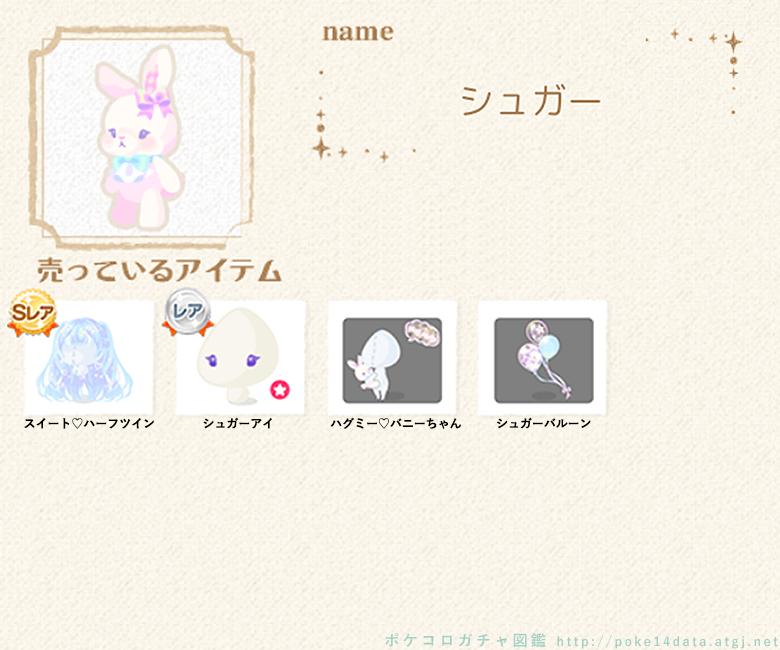780x650 pixels.
Task: Open the シュガーバルーン balloon thumbnail
Action: (x=543, y=360)
